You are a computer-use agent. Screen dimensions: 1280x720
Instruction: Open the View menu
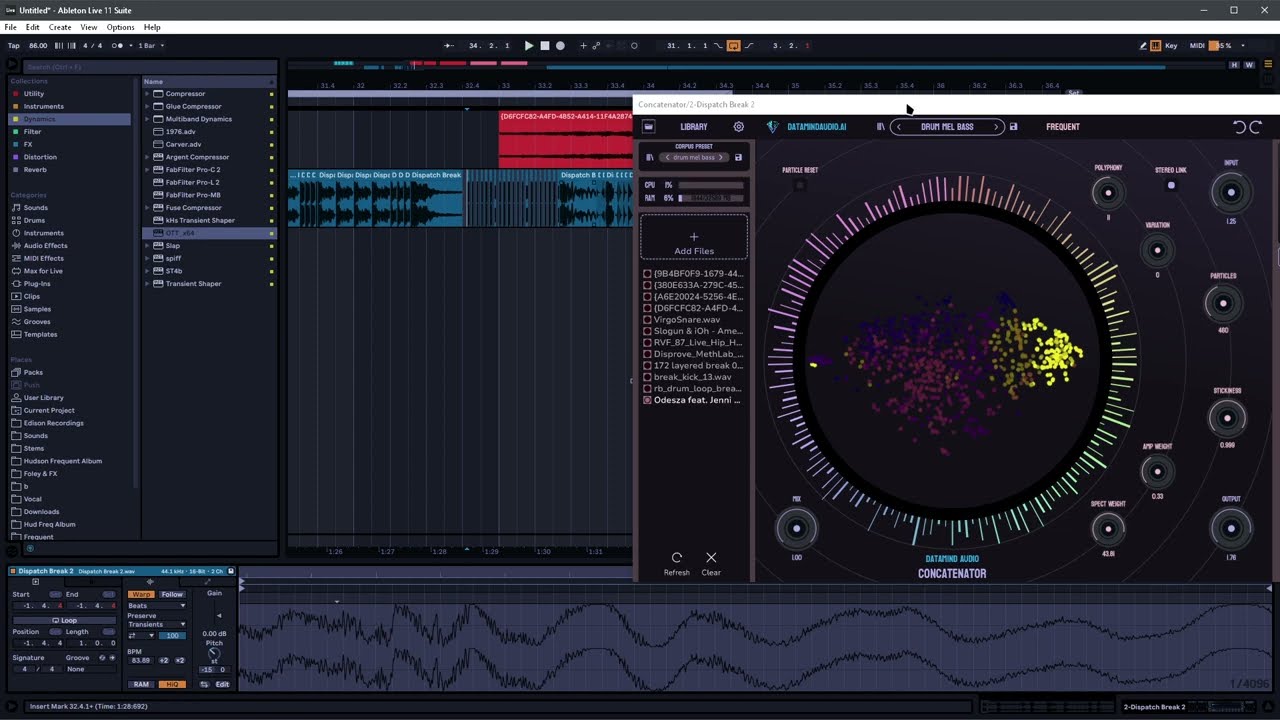pyautogui.click(x=89, y=27)
